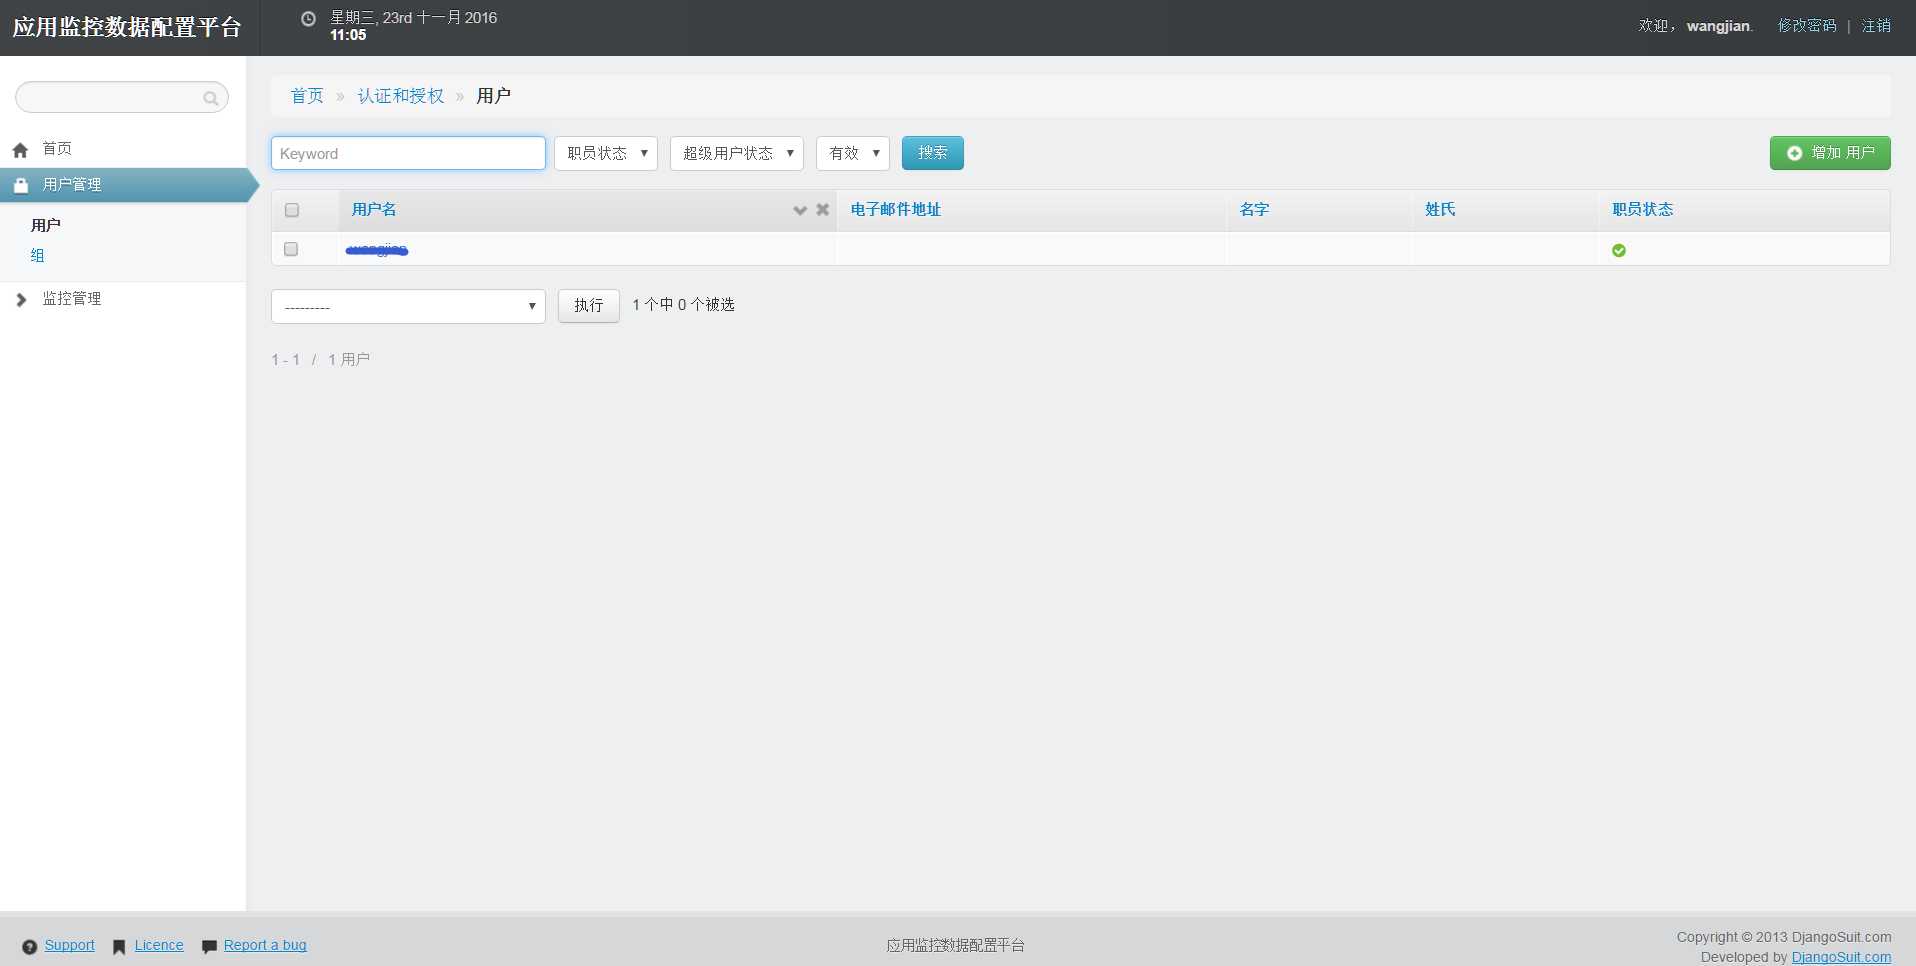Viewport: 1916px width, 966px height.
Task: Click the 应用监控数据配置平台 header title
Action: coord(127,27)
